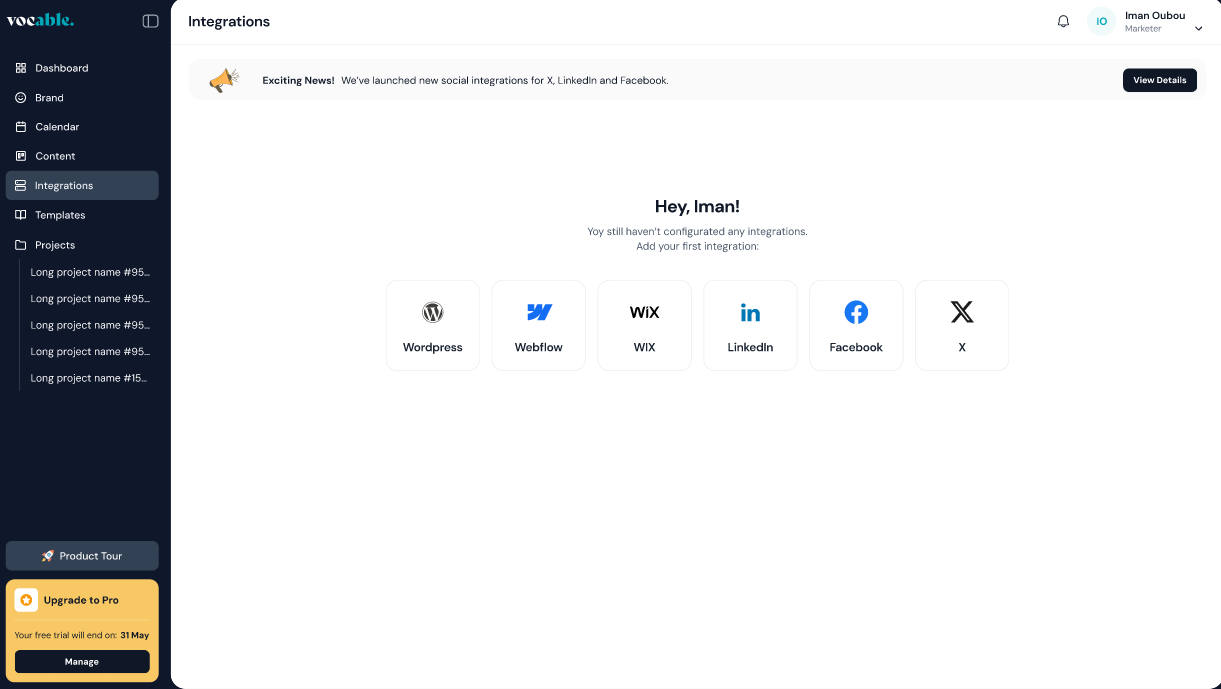Open the Calendar section
This screenshot has width=1221, height=689.
click(x=59, y=126)
